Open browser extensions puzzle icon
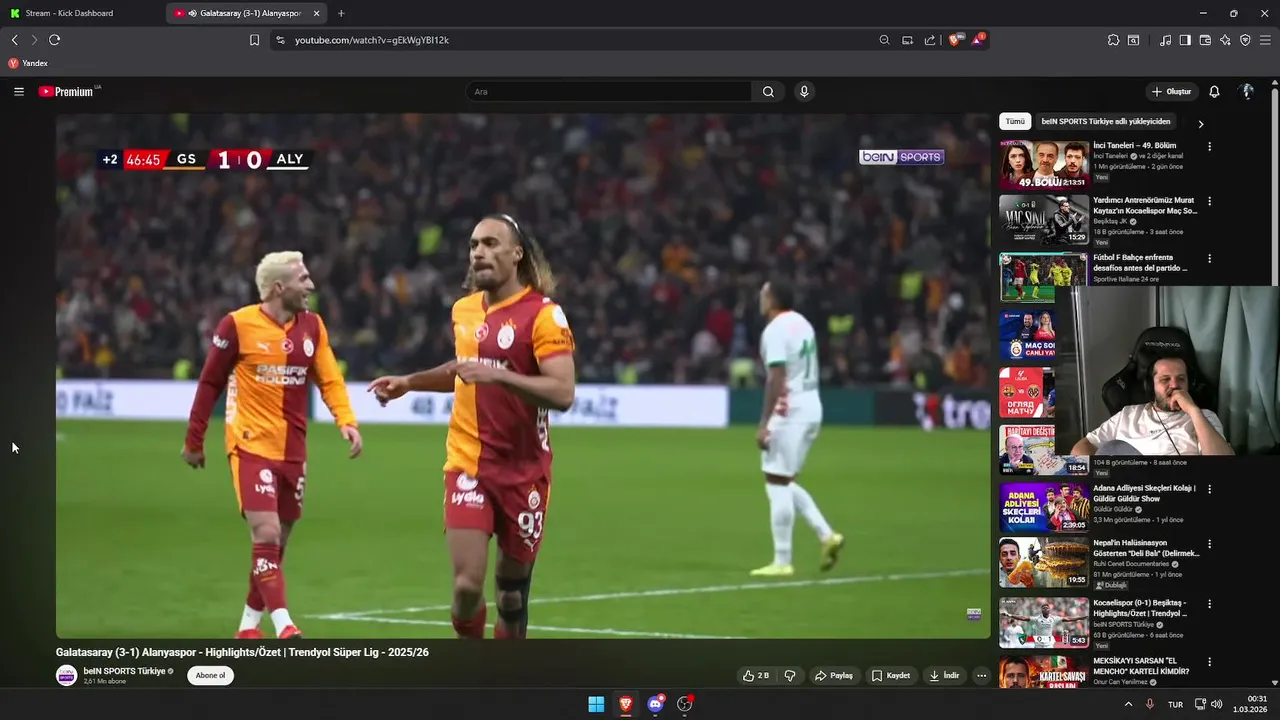 click(1113, 40)
